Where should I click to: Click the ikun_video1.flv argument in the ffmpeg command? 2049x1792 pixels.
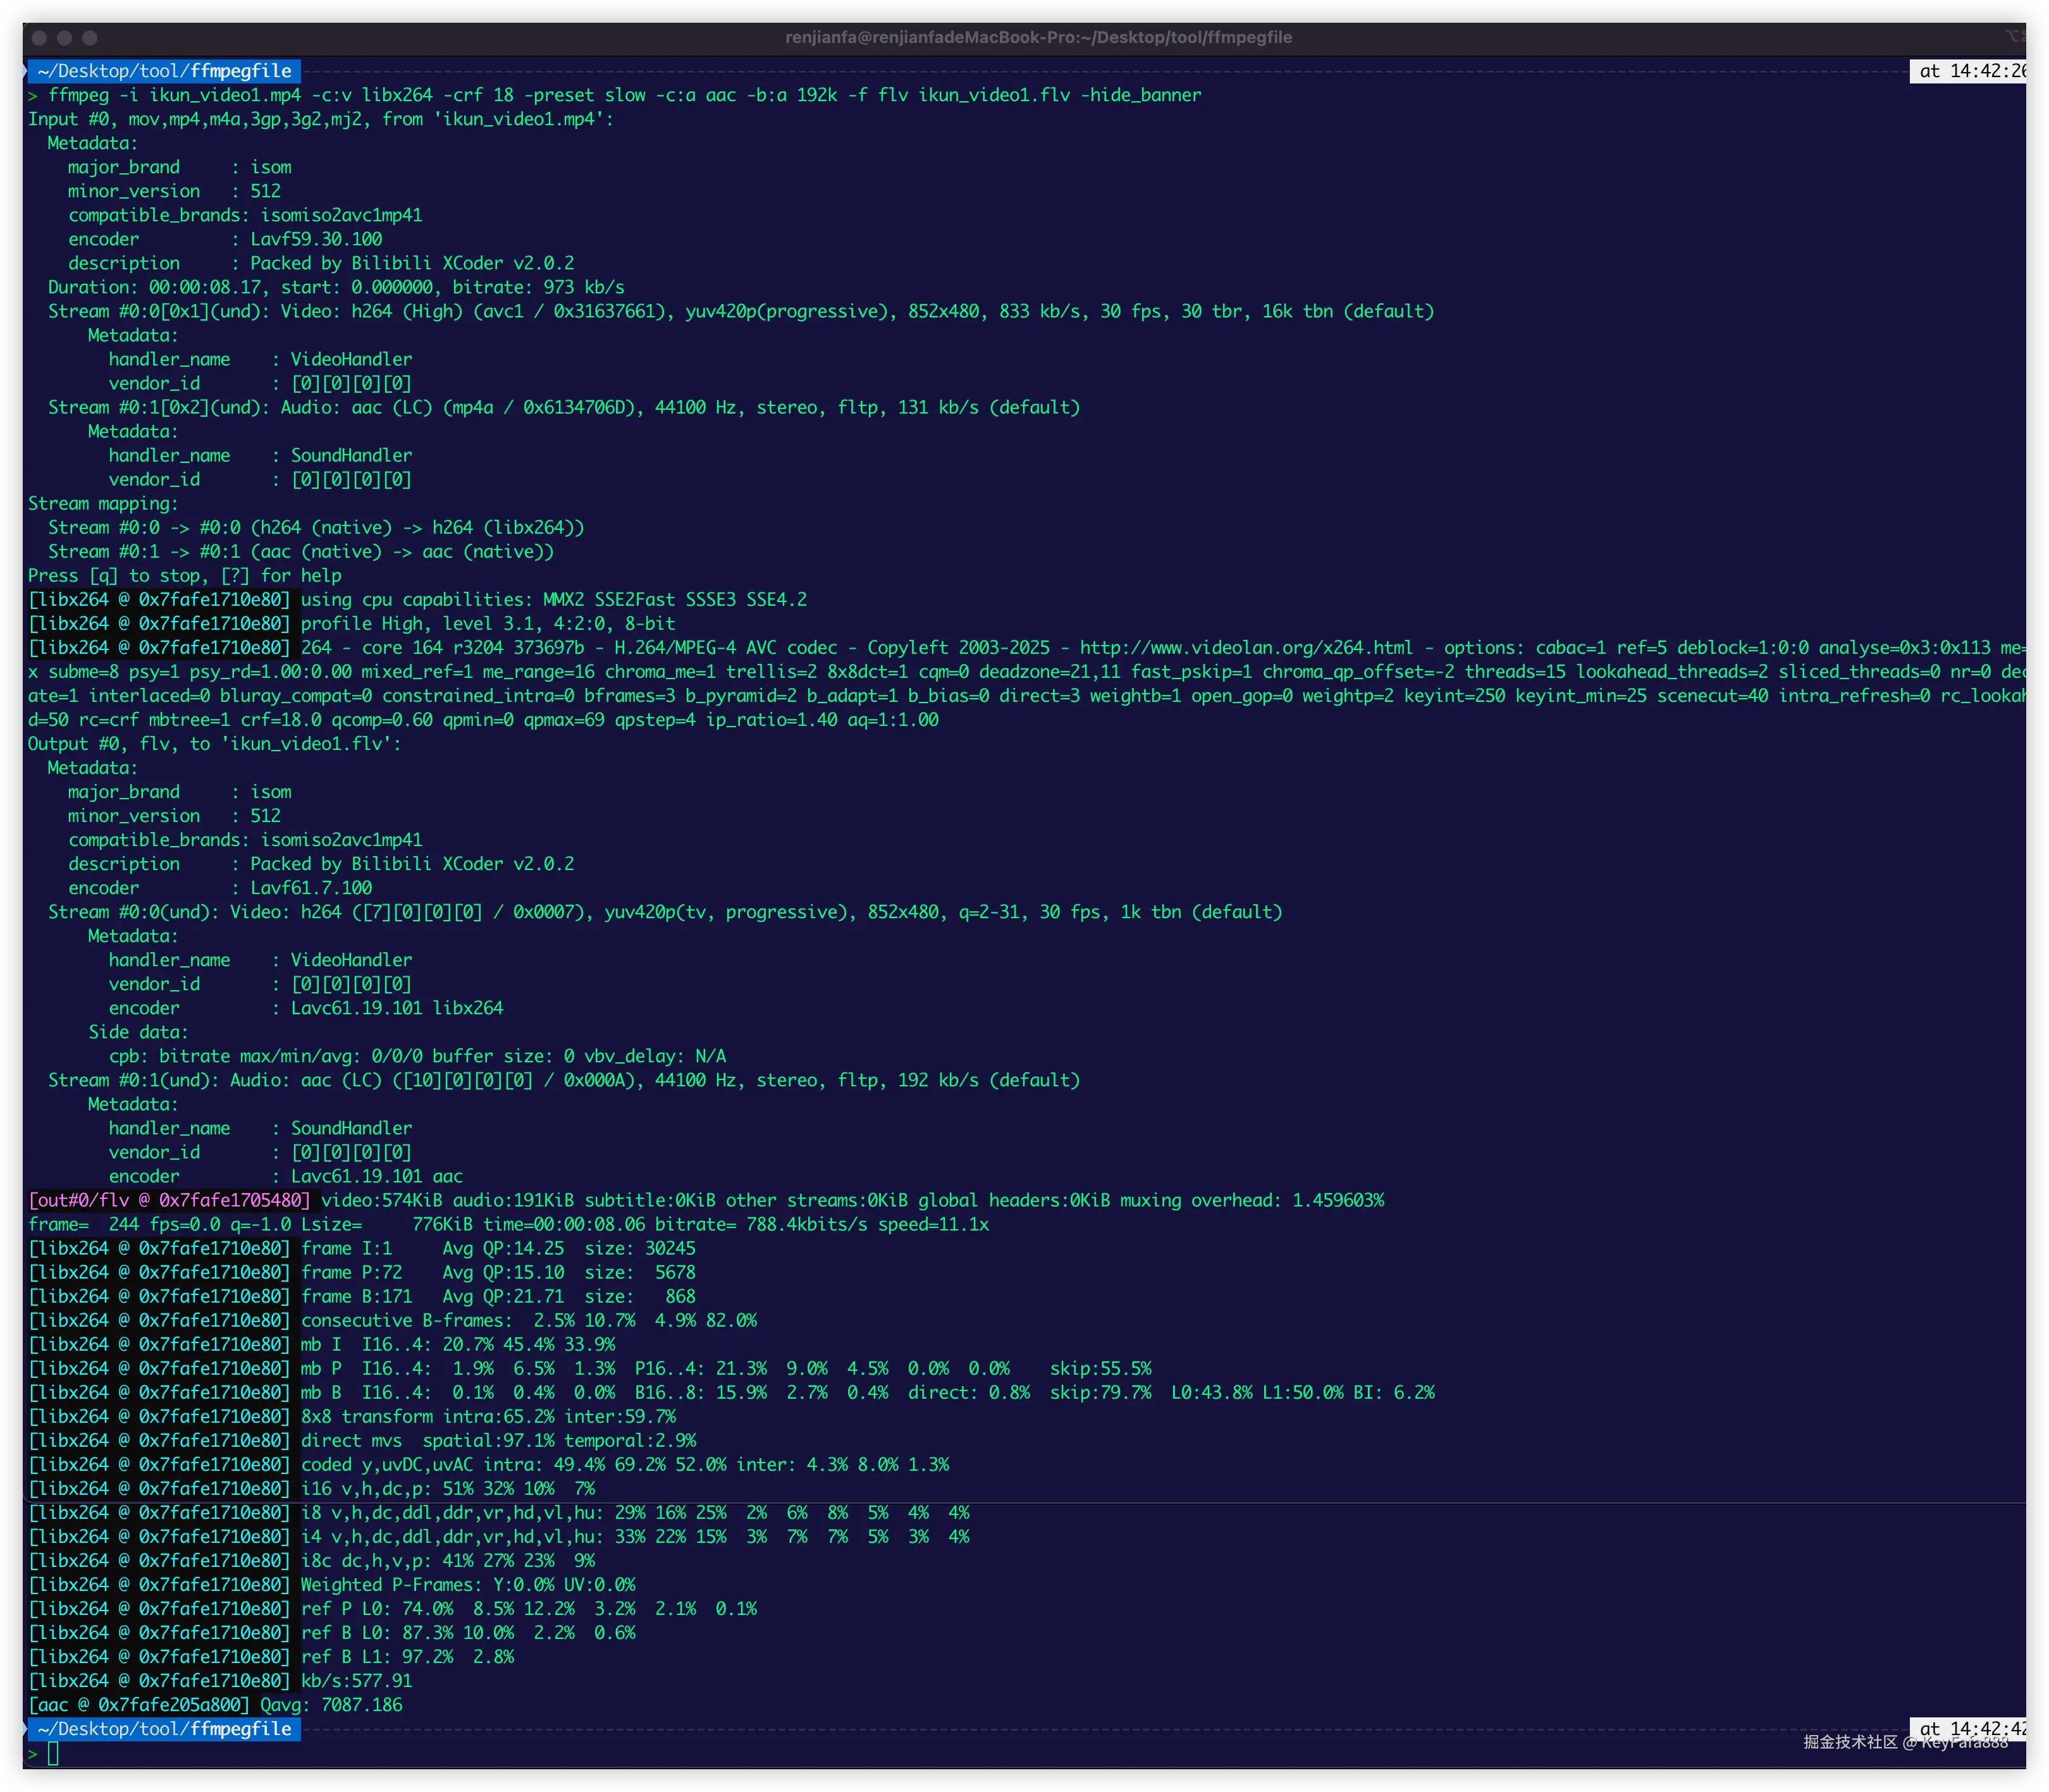[994, 95]
